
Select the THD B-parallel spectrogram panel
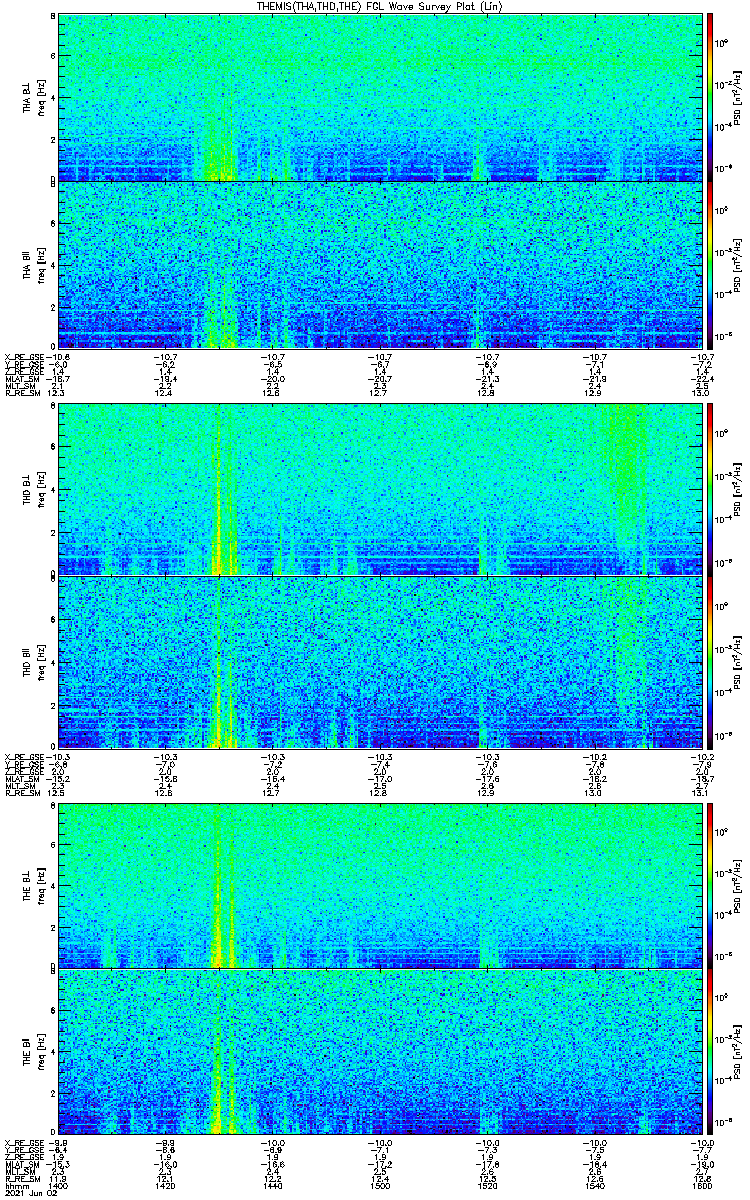click(380, 662)
